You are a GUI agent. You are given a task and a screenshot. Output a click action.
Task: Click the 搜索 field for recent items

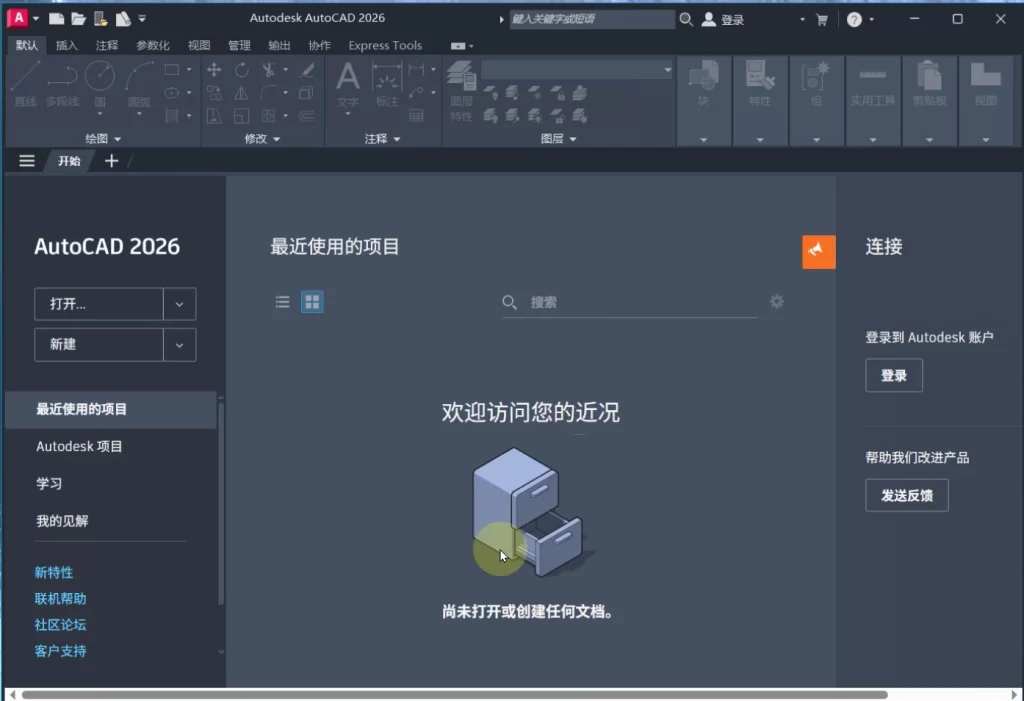pos(640,302)
